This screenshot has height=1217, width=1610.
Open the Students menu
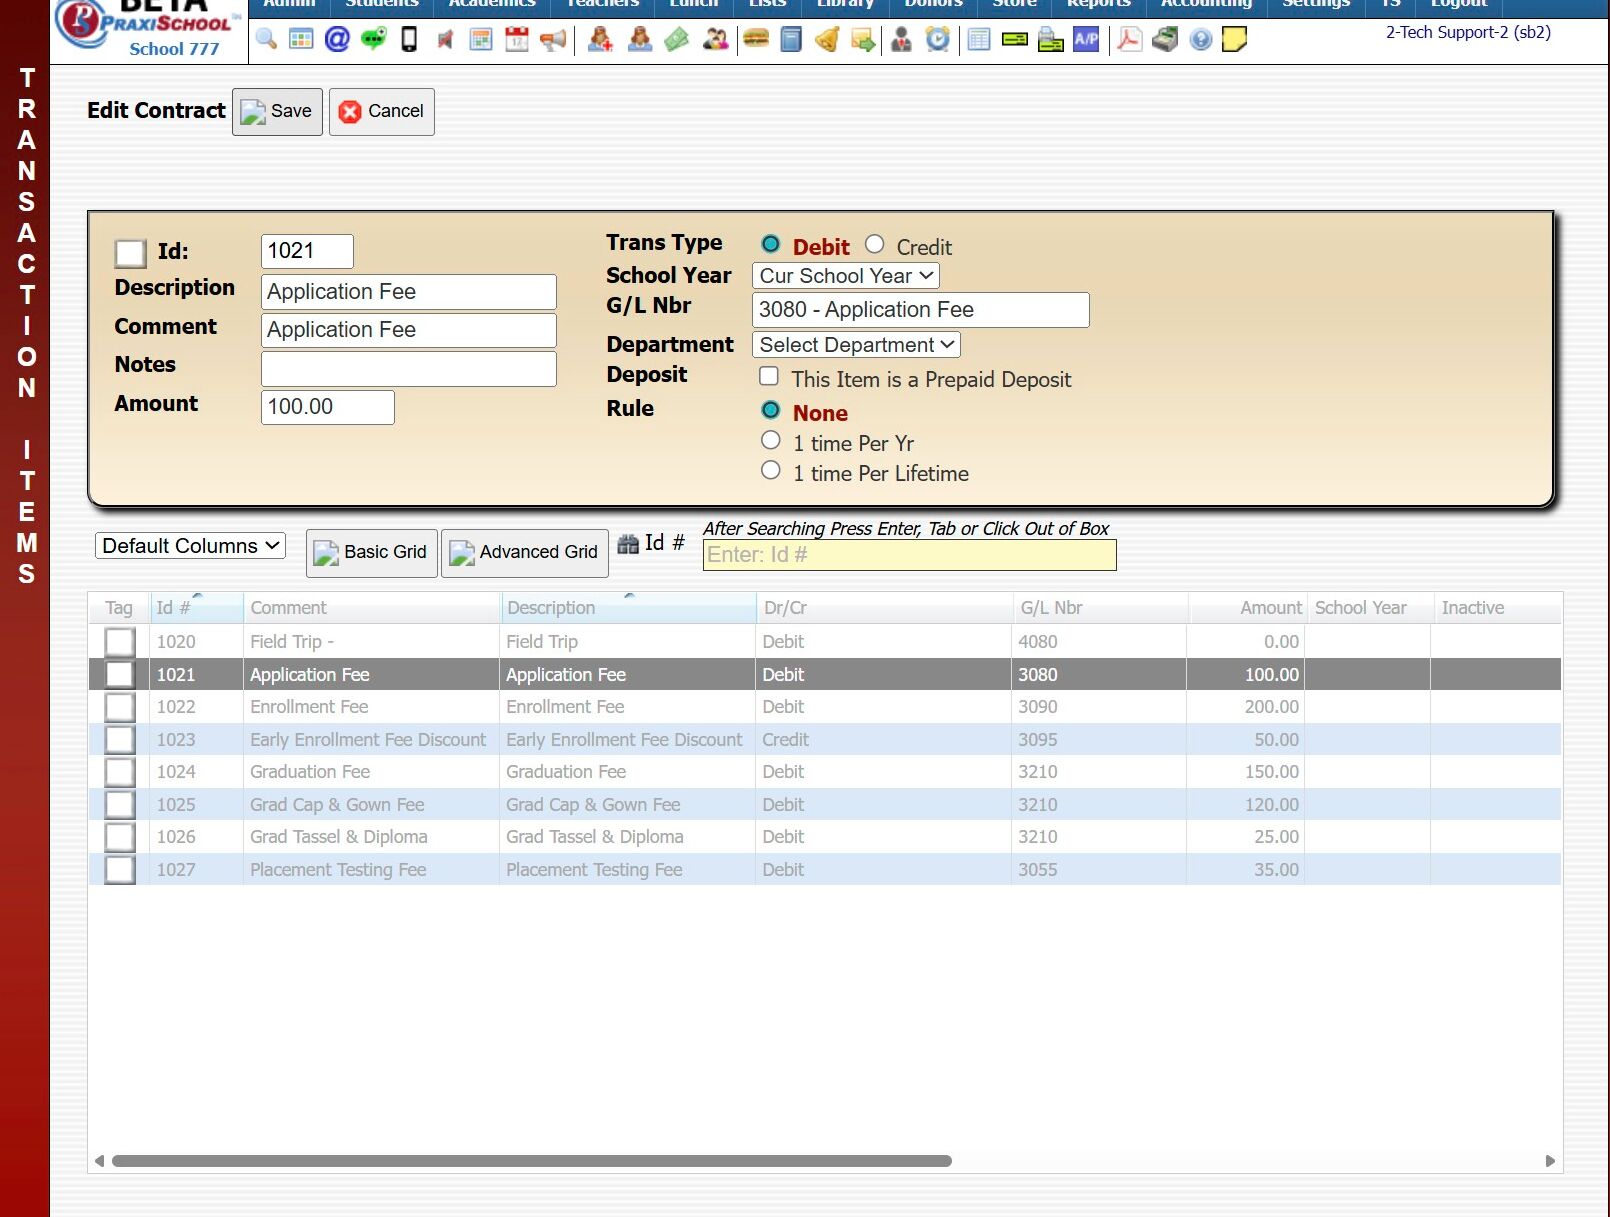pyautogui.click(x=382, y=5)
